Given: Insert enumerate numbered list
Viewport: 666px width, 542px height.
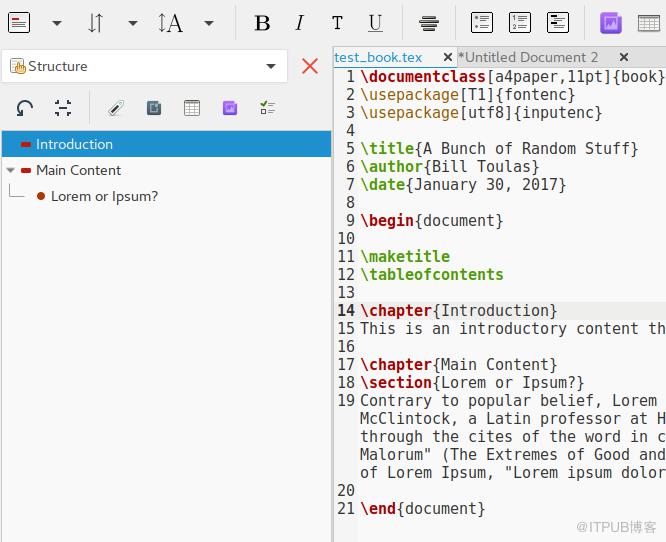Looking at the screenshot, I should [520, 23].
